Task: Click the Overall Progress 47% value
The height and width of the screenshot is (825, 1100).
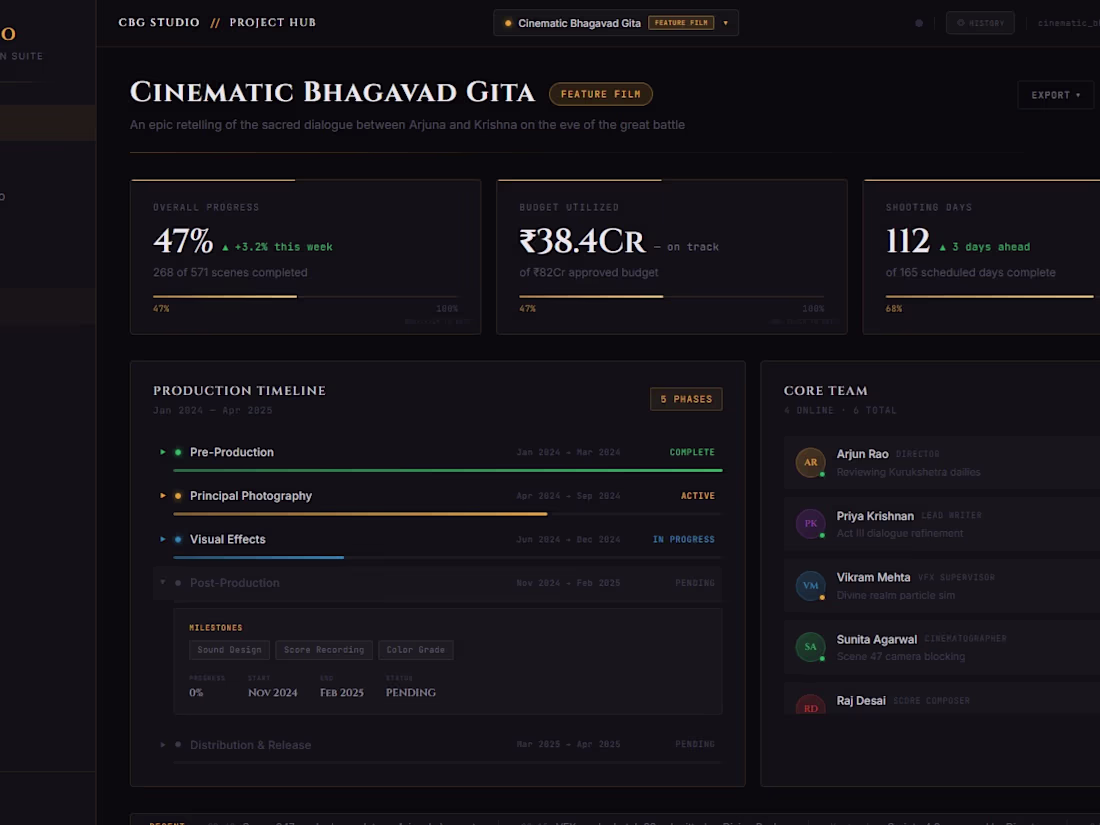Action: [x=183, y=241]
